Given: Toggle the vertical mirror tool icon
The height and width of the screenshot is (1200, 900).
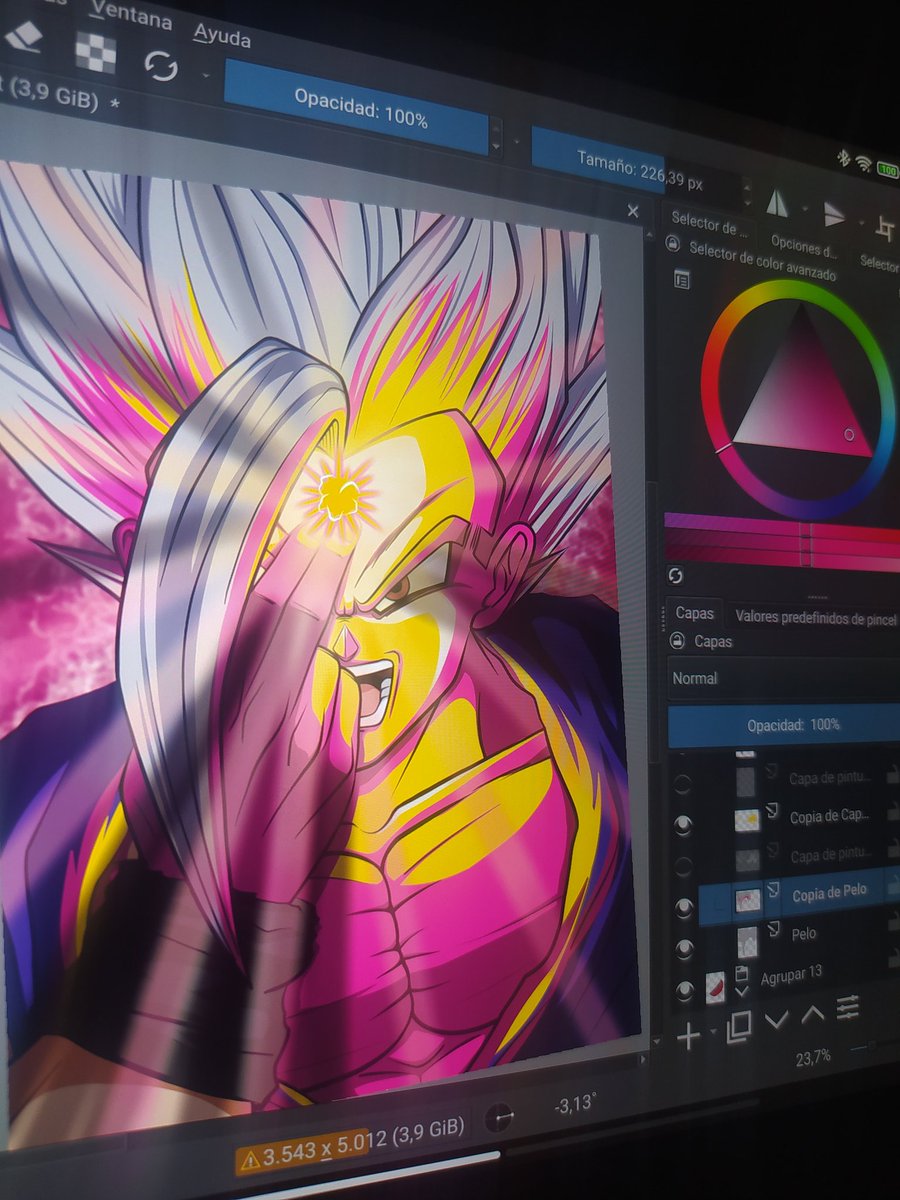Looking at the screenshot, I should (x=834, y=214).
